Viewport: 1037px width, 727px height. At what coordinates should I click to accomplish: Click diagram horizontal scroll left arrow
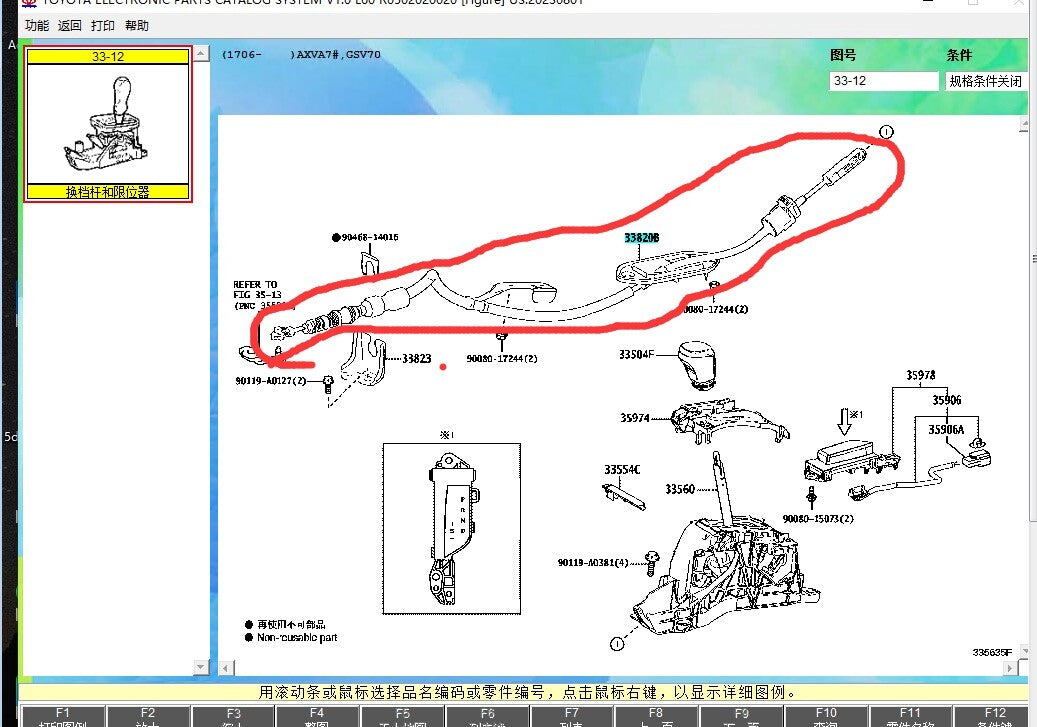[x=226, y=668]
